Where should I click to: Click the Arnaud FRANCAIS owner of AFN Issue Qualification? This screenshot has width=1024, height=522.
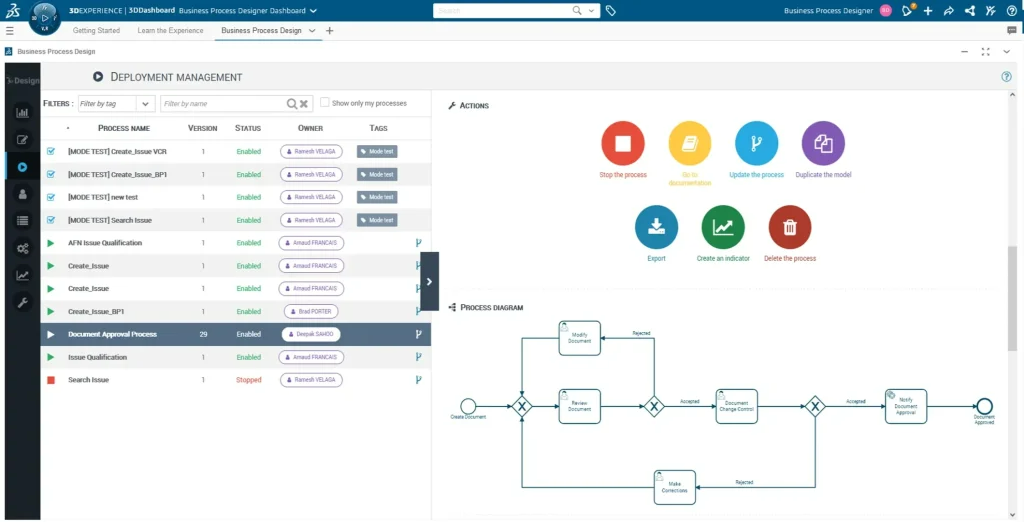(x=312, y=243)
